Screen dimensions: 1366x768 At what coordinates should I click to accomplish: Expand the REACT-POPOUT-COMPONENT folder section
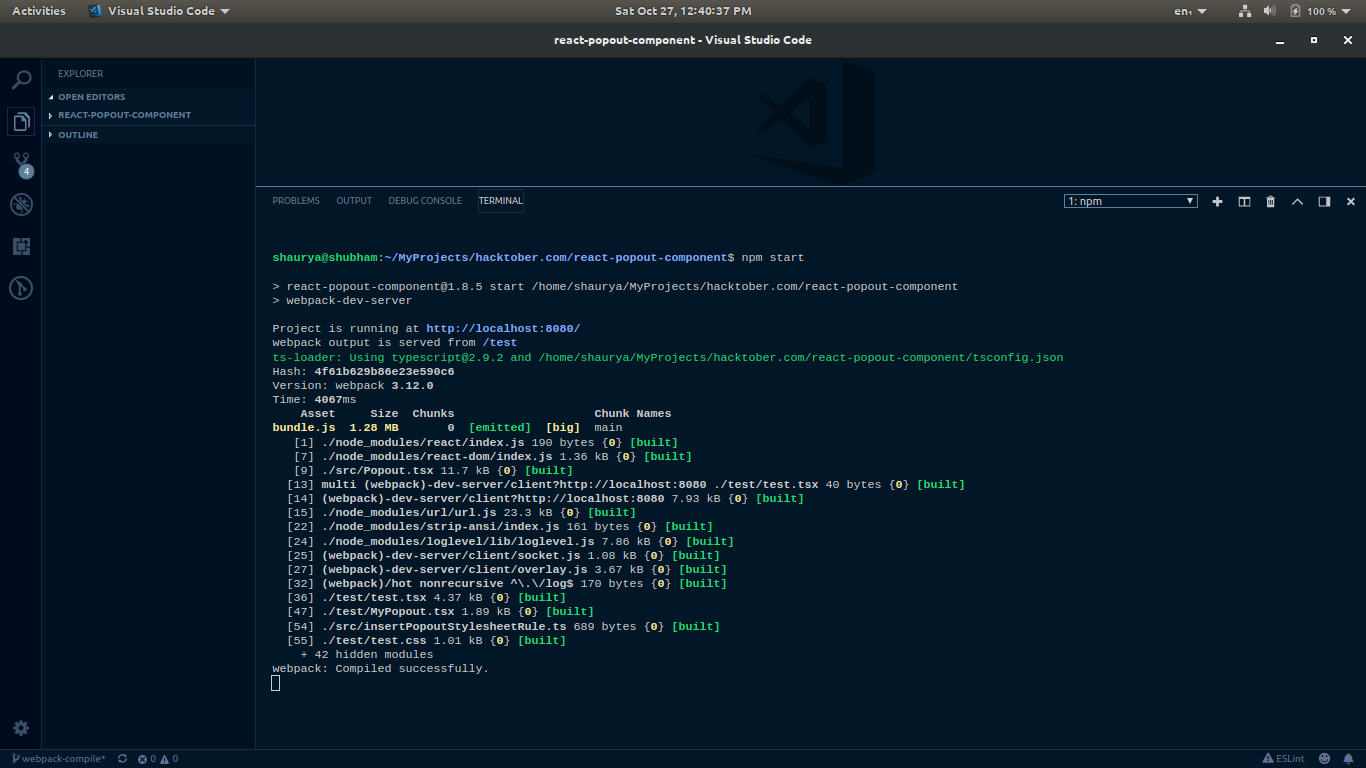point(148,115)
